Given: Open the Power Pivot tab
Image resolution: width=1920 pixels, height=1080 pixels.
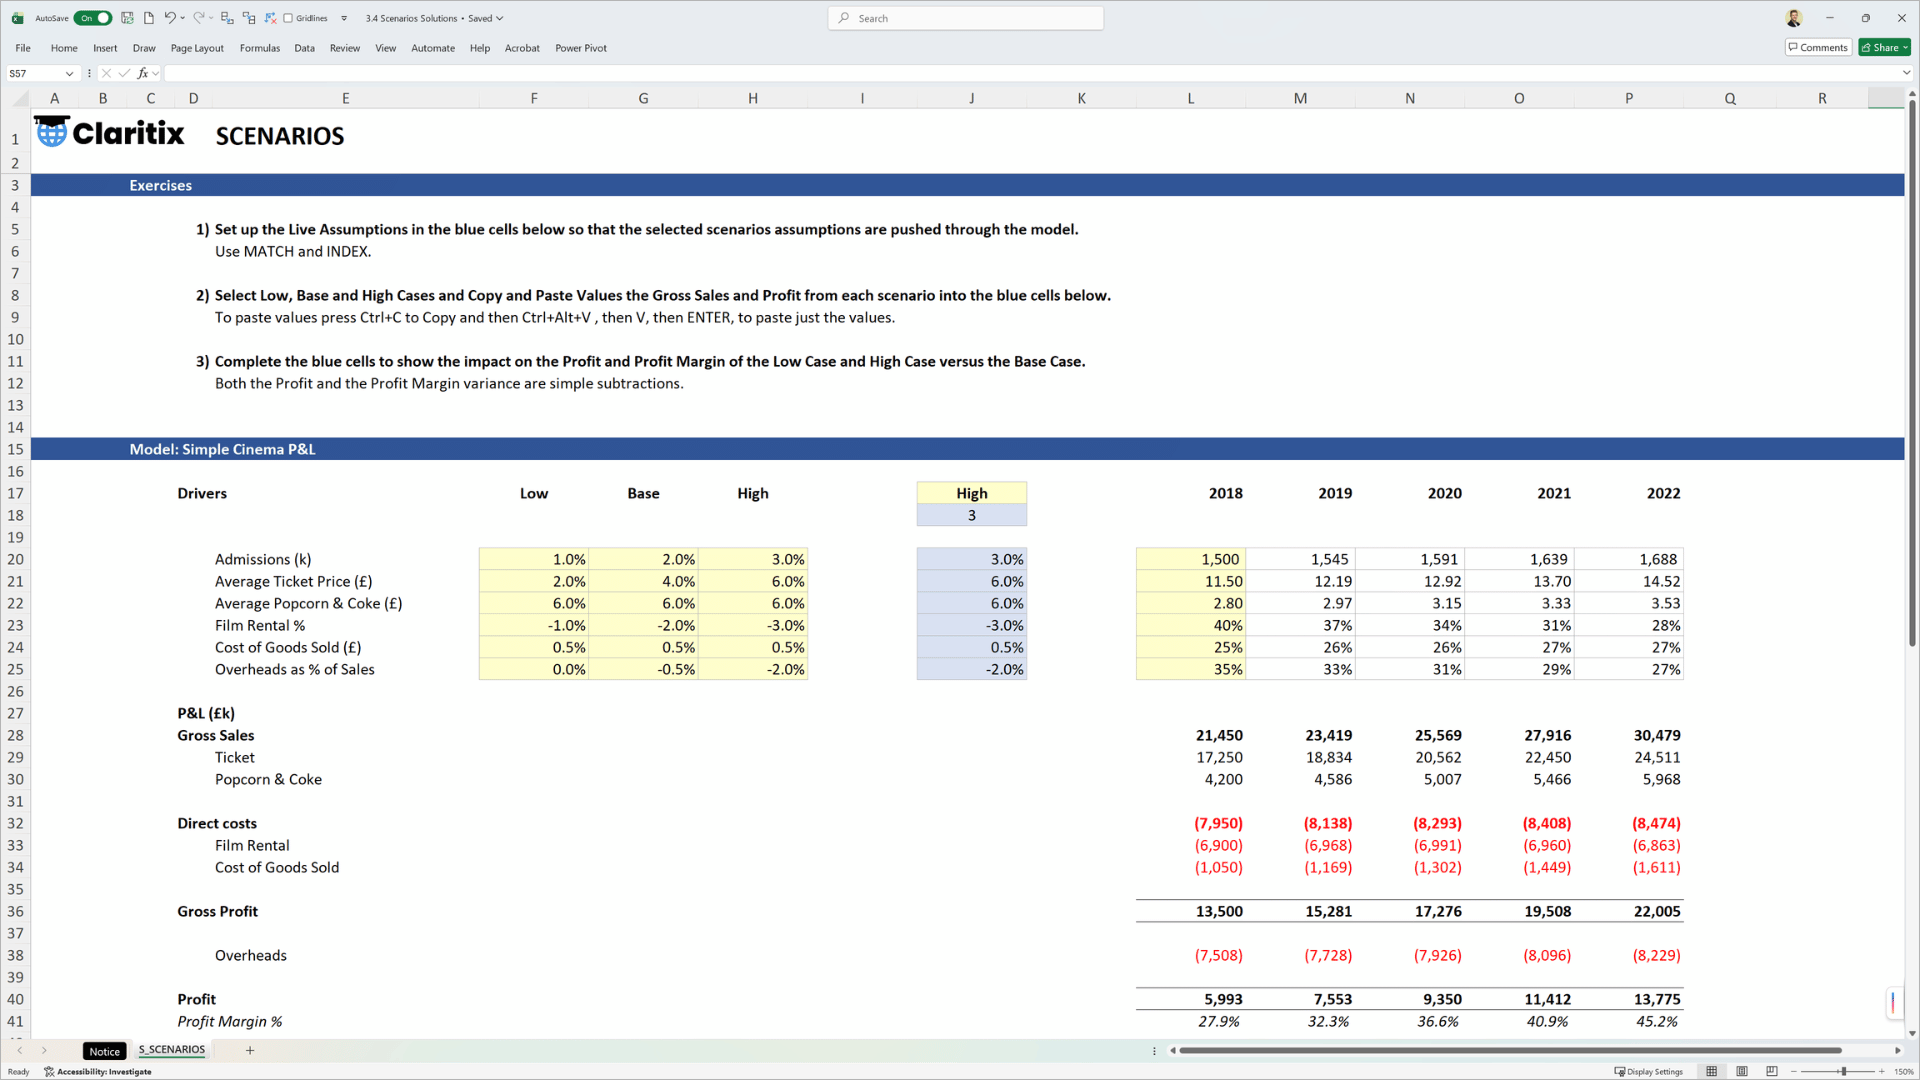Looking at the screenshot, I should 581,48.
